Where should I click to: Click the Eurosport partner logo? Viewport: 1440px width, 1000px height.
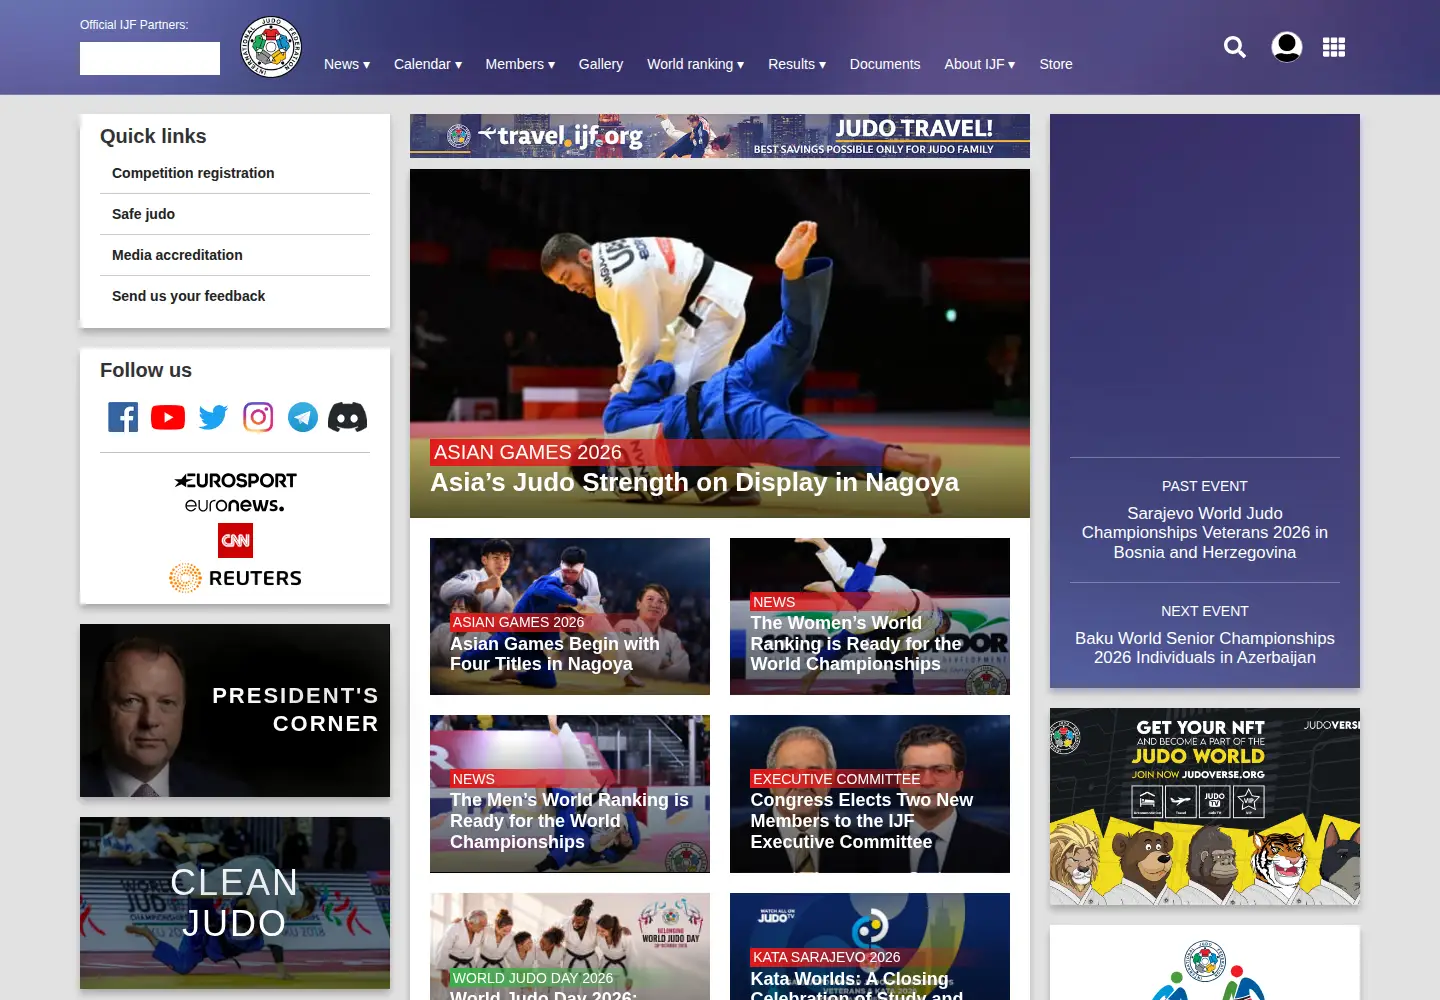235,481
